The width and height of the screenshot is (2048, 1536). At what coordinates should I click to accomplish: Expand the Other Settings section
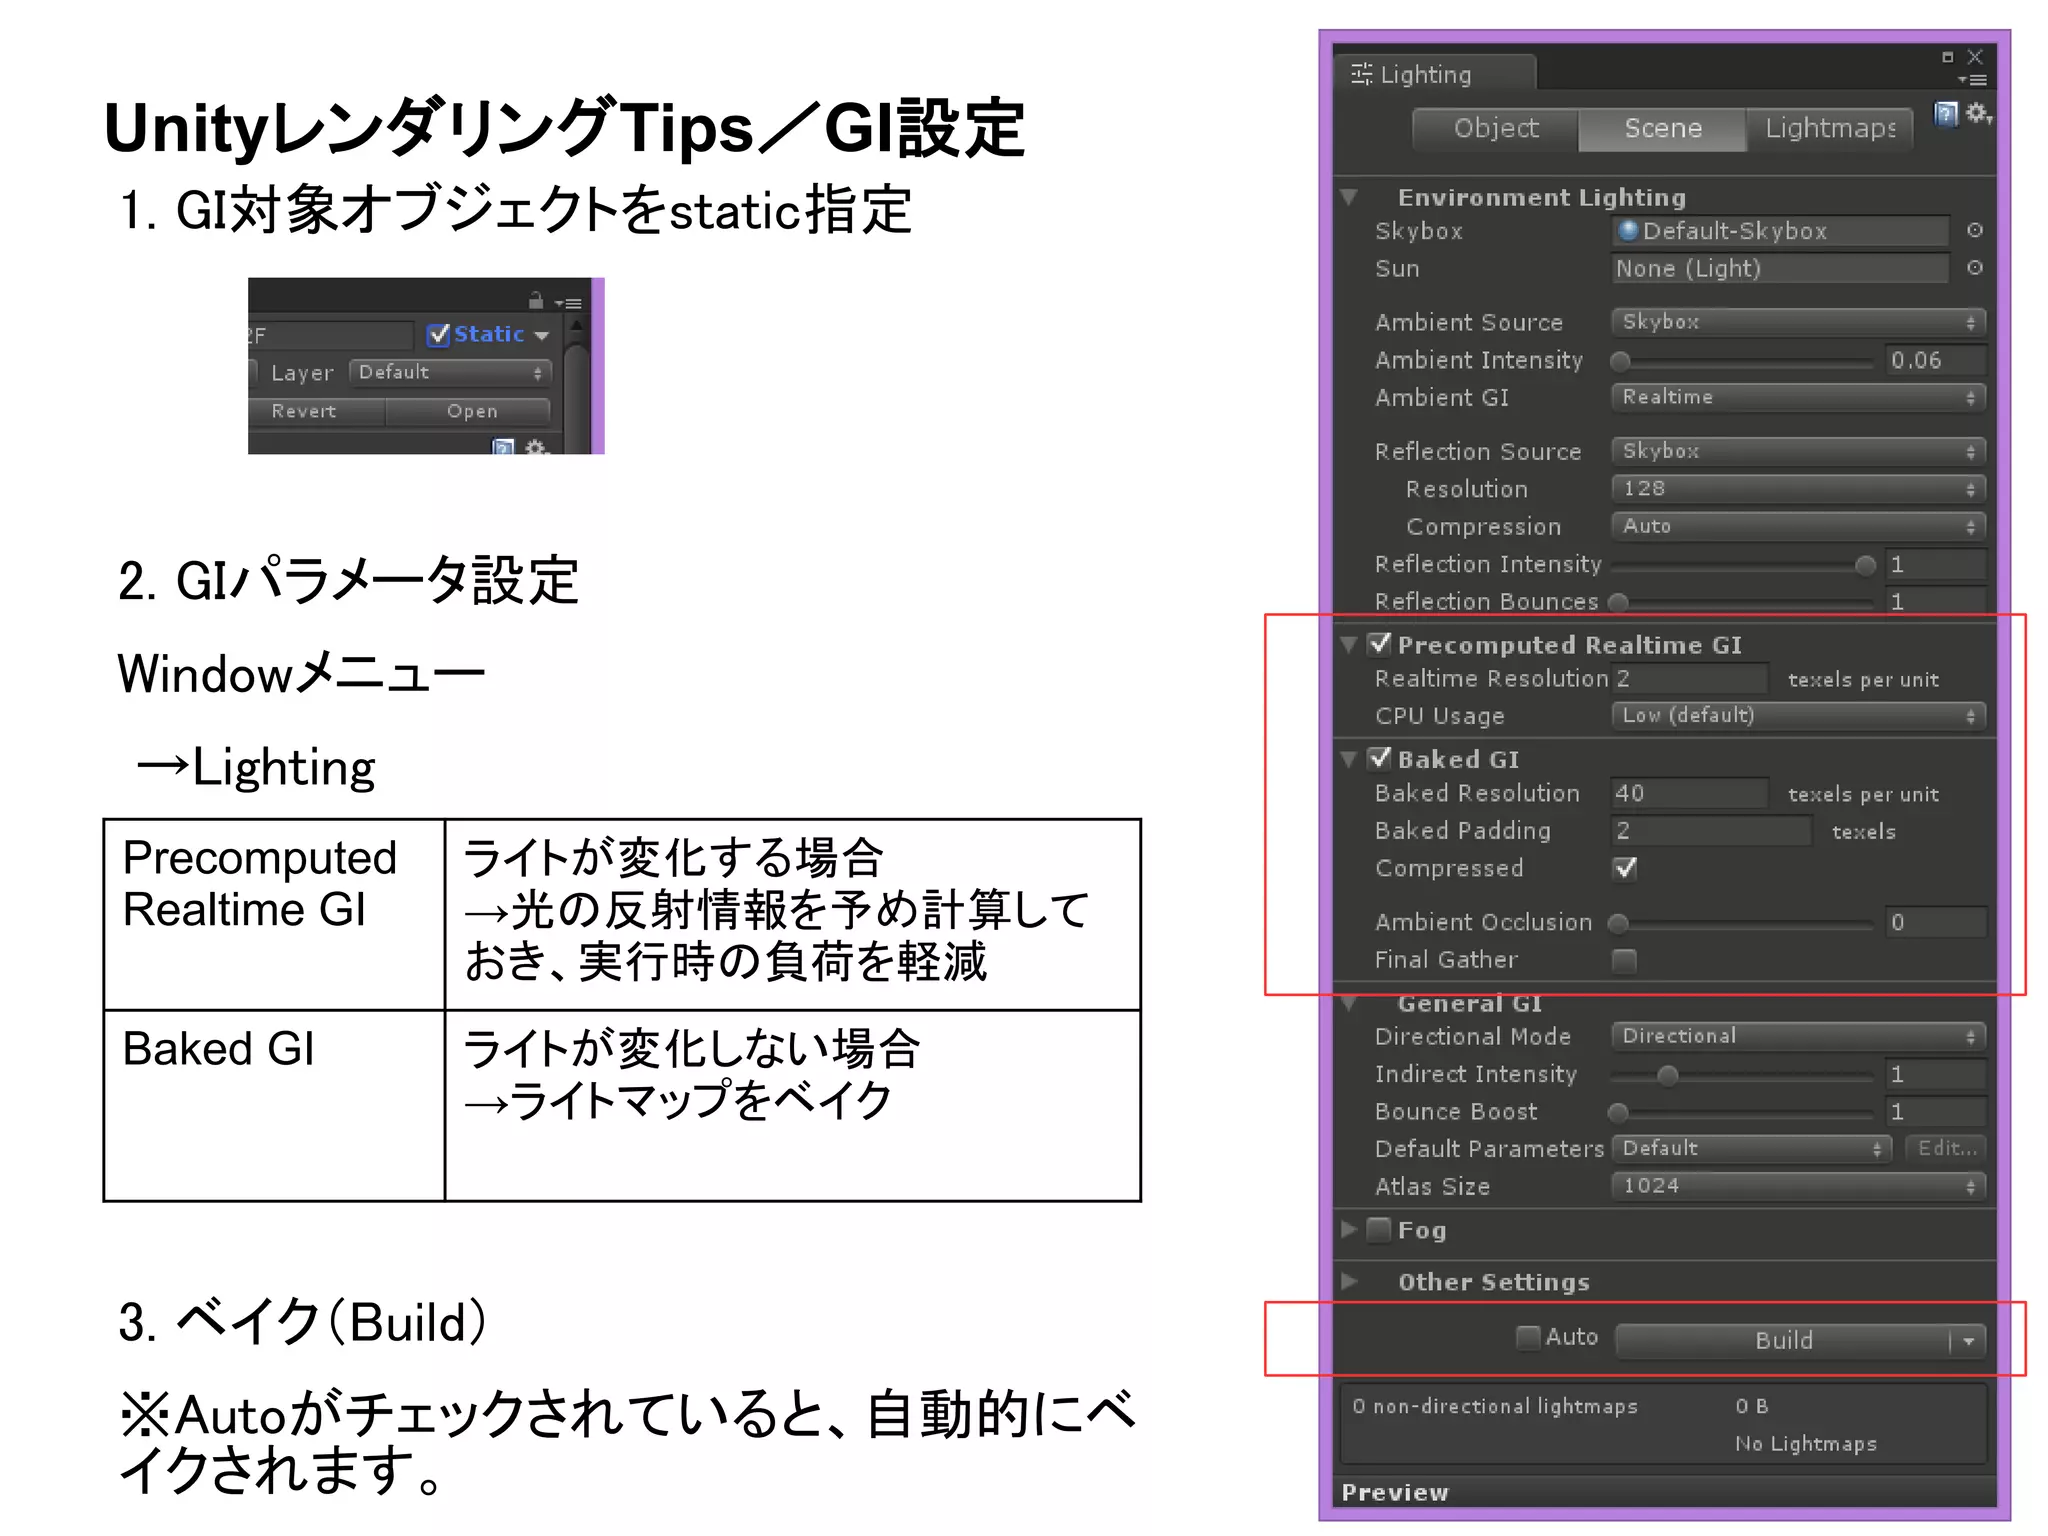[x=1349, y=1281]
